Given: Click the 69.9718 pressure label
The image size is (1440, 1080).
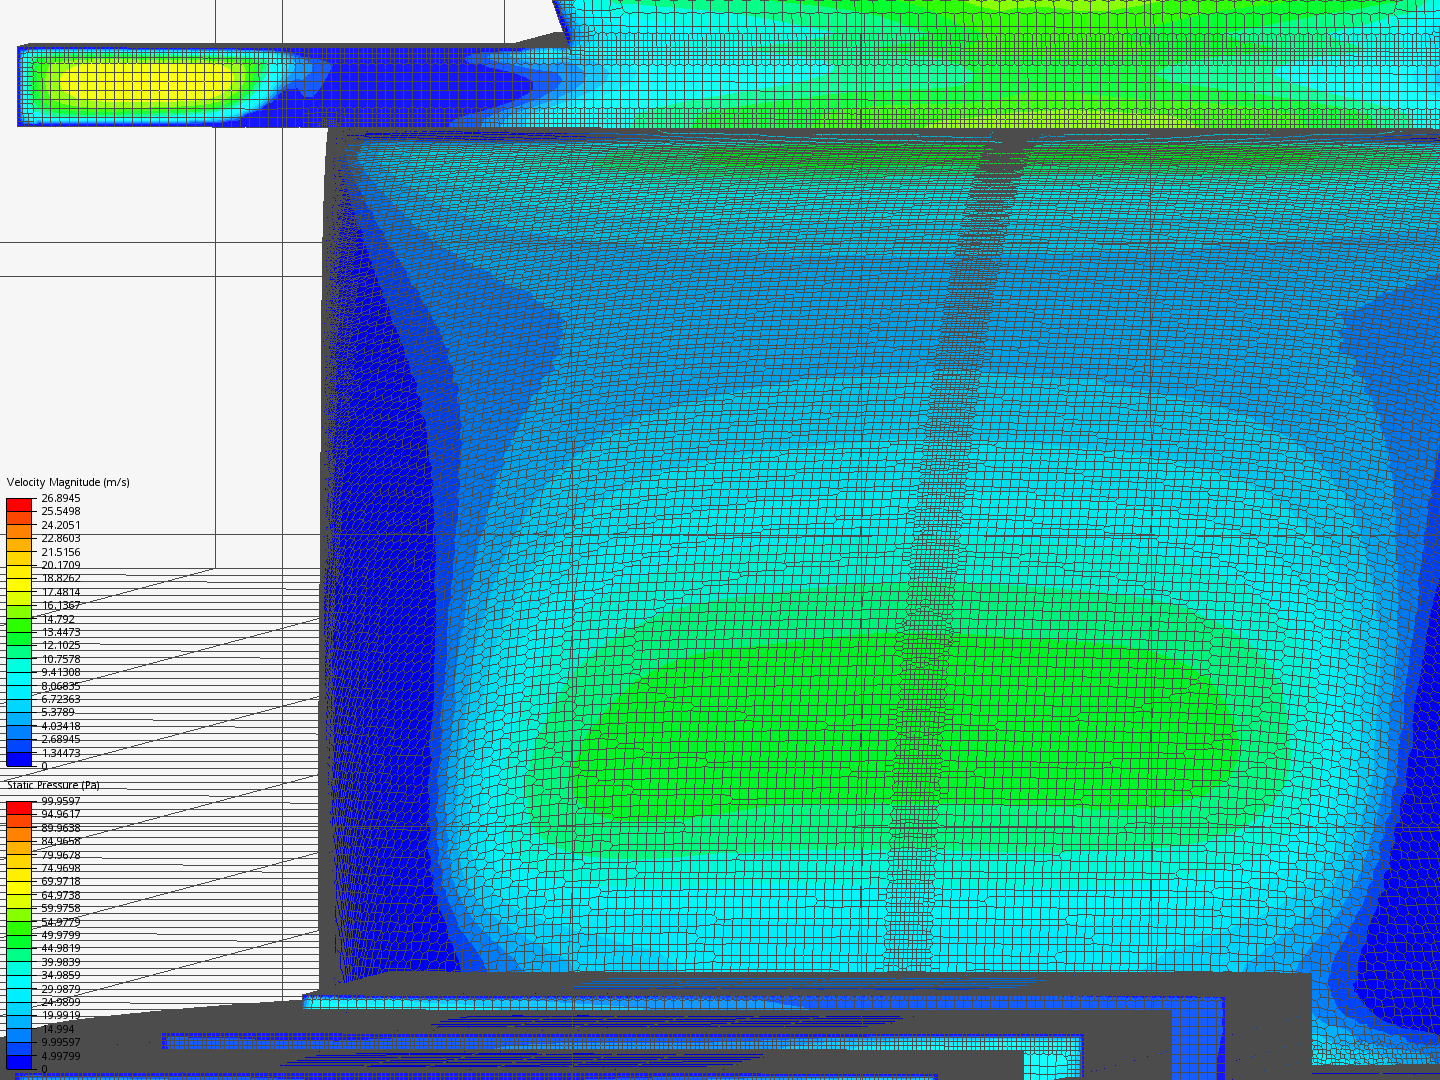Looking at the screenshot, I should [61, 881].
